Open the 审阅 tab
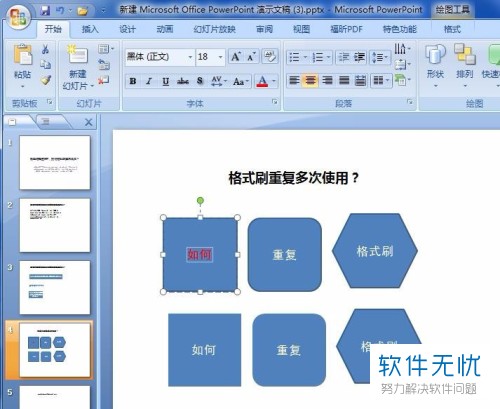500x409 pixels. (x=264, y=29)
